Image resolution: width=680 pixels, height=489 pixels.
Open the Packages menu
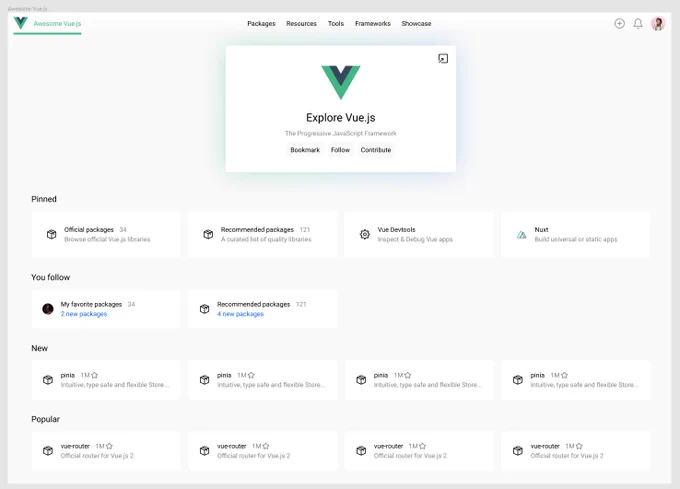point(261,23)
